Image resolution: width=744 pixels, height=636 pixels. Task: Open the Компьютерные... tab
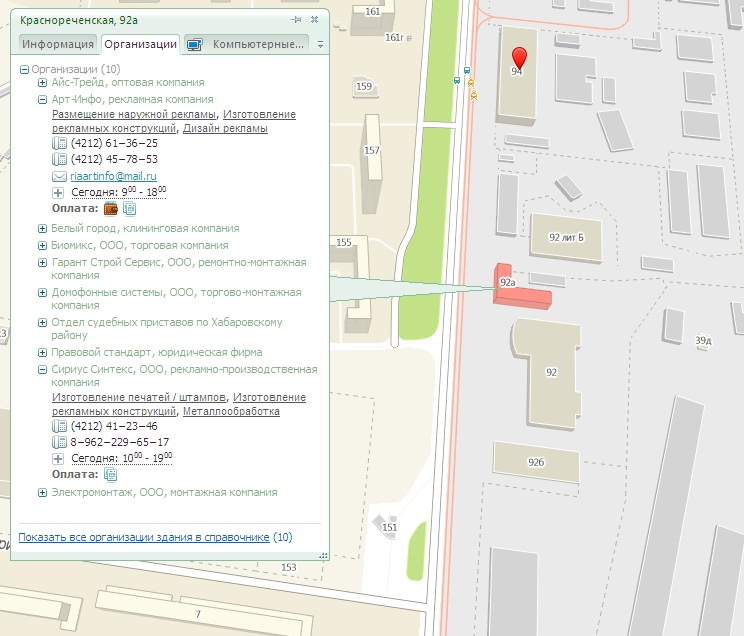(248, 44)
